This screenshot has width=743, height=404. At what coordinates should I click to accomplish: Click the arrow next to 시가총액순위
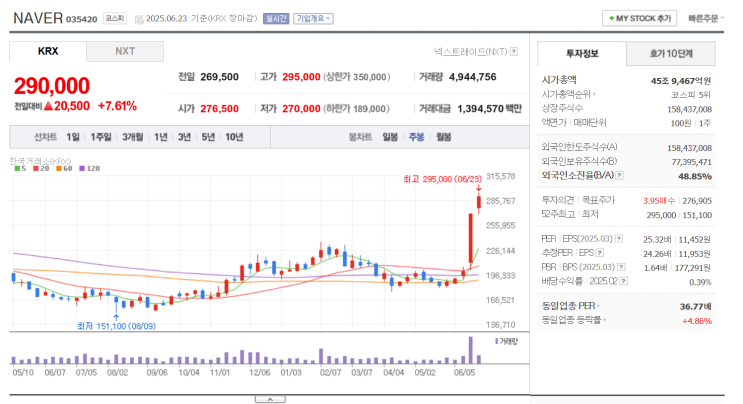tap(594, 94)
